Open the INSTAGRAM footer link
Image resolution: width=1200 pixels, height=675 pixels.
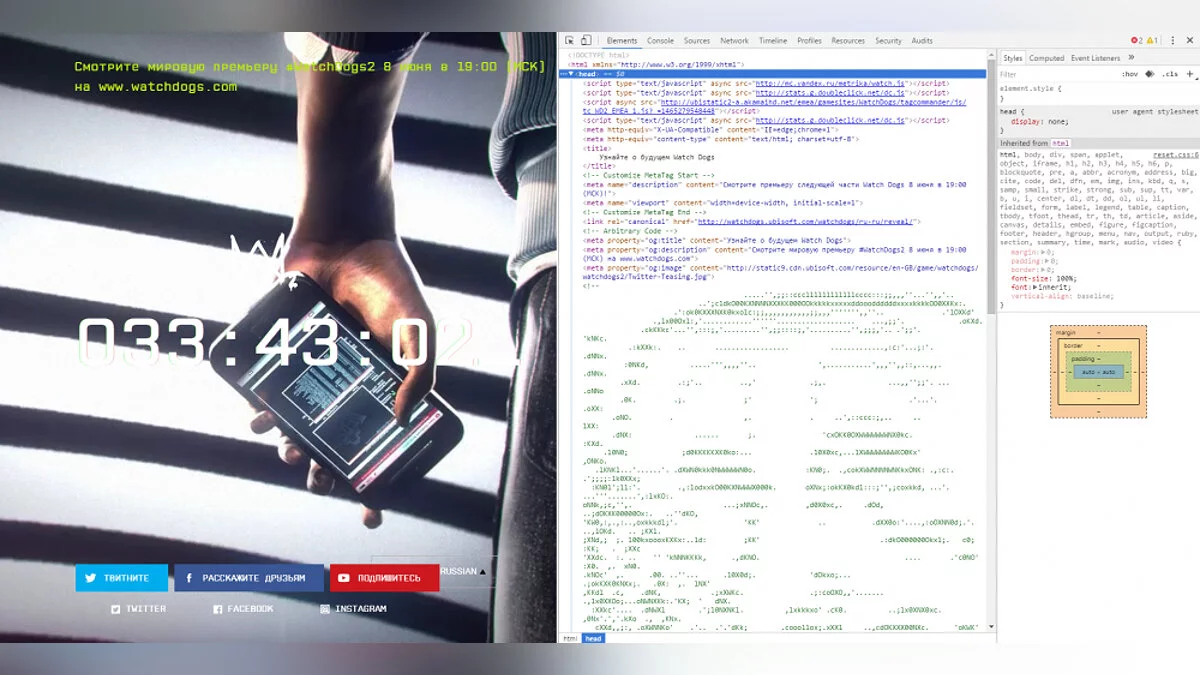pos(353,609)
